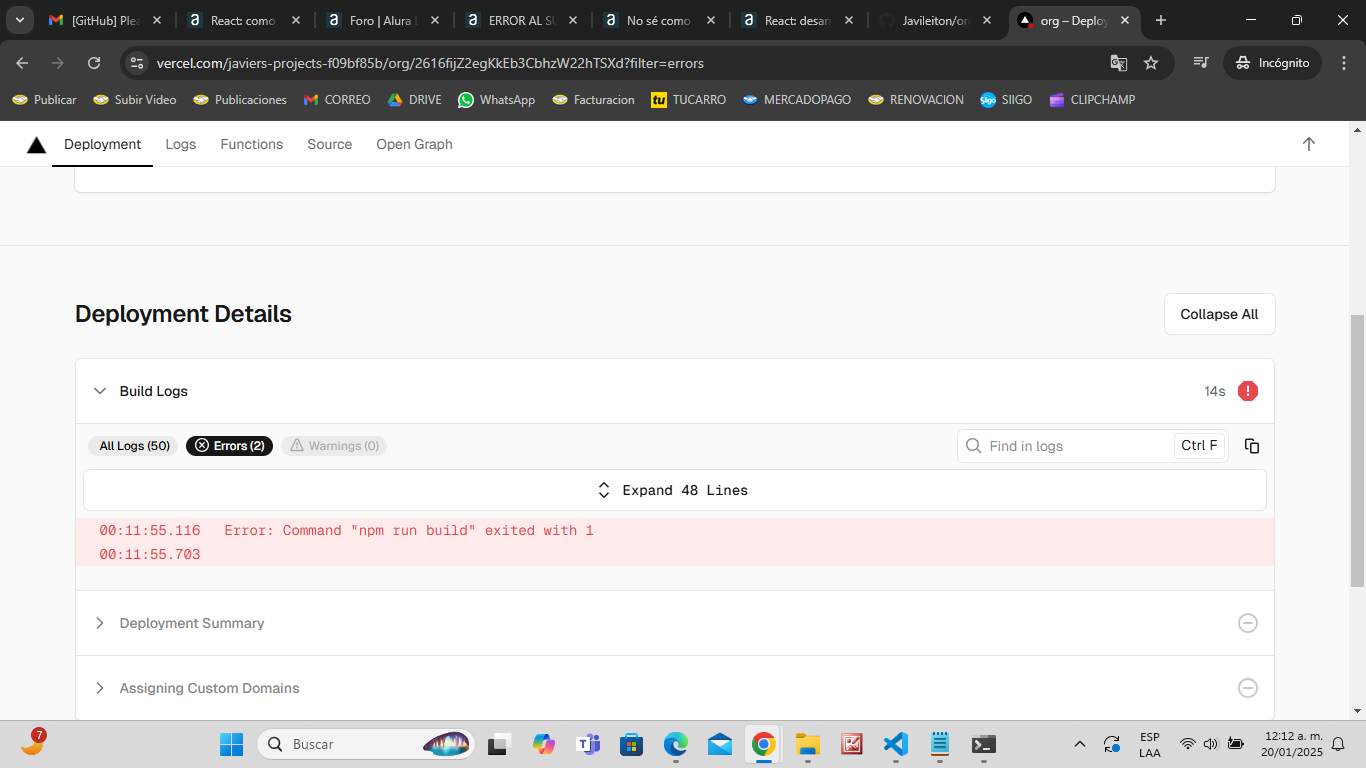Screen dimensions: 1366x768
Task: Open the Terminal app from the taskbar
Action: coord(983,744)
